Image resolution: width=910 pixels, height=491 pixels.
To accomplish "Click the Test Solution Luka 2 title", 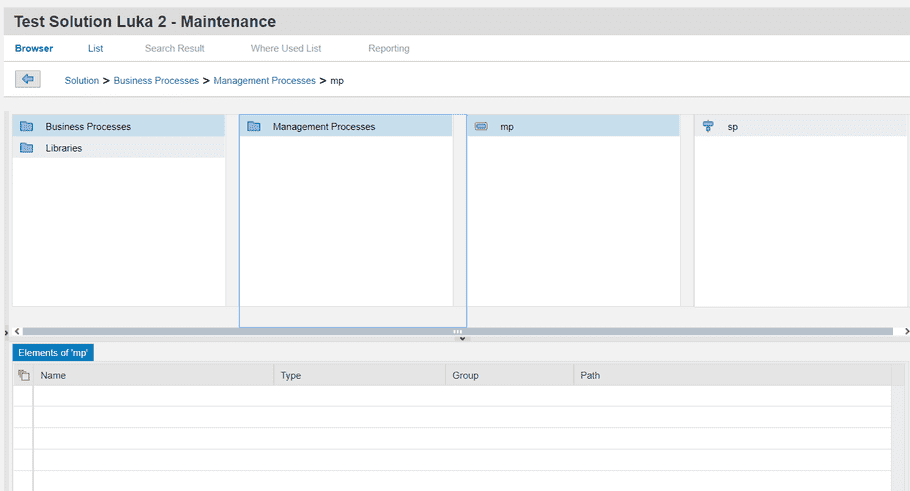I will 145,21.
